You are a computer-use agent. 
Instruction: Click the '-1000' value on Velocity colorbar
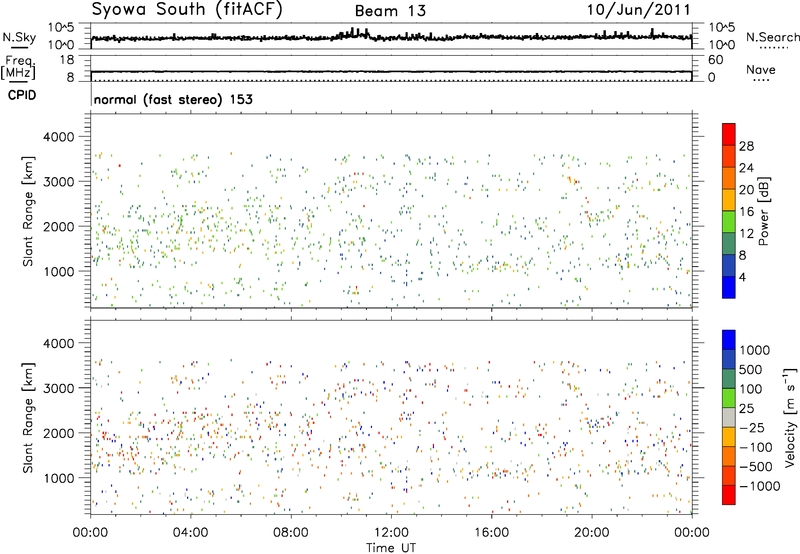click(x=760, y=486)
